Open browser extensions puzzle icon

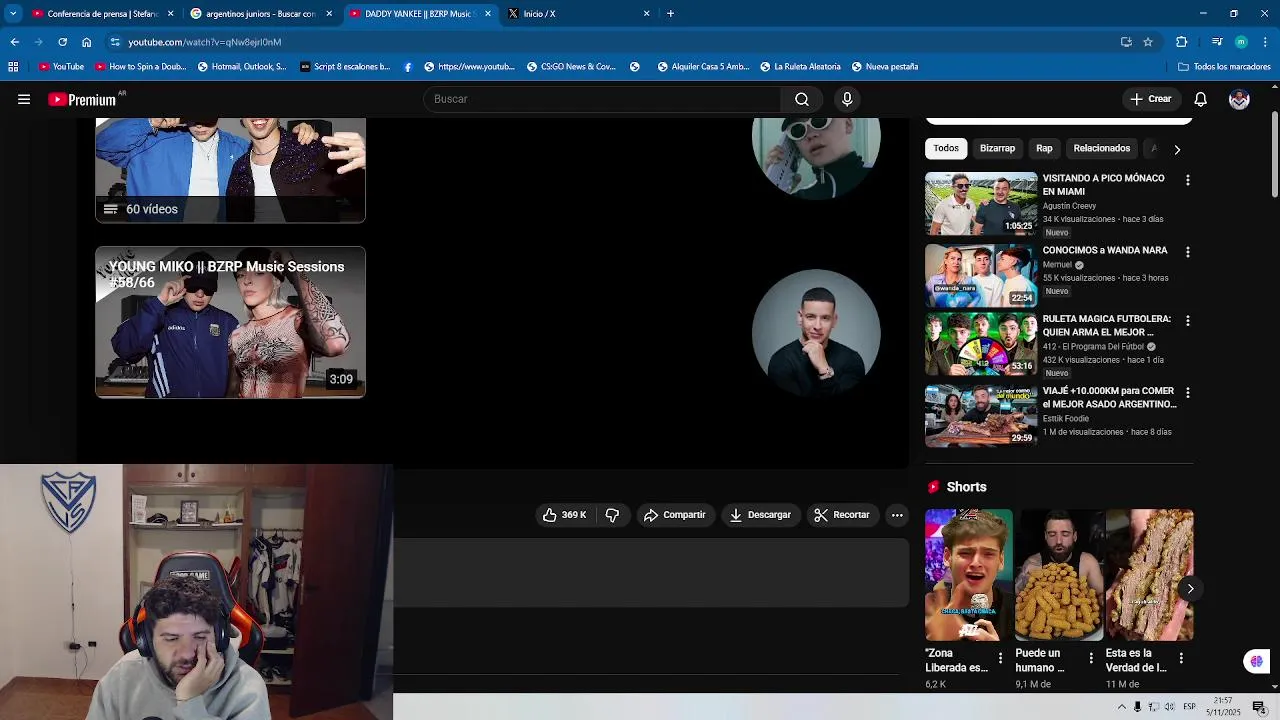1181,42
